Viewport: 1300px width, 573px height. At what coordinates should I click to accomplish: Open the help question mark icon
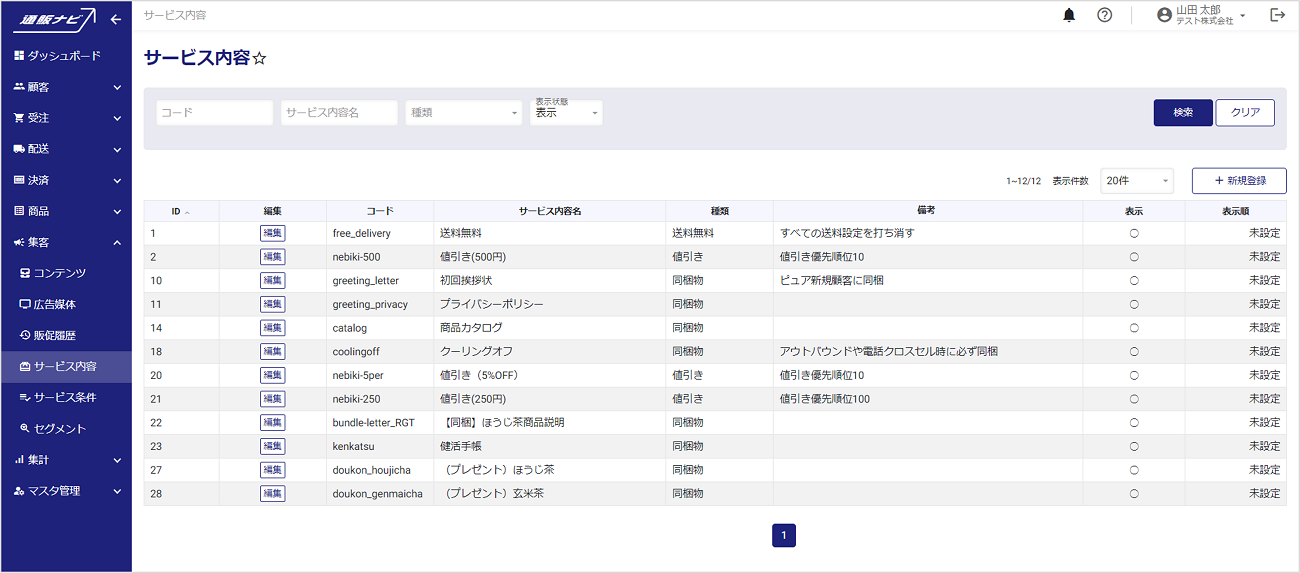[x=1104, y=15]
